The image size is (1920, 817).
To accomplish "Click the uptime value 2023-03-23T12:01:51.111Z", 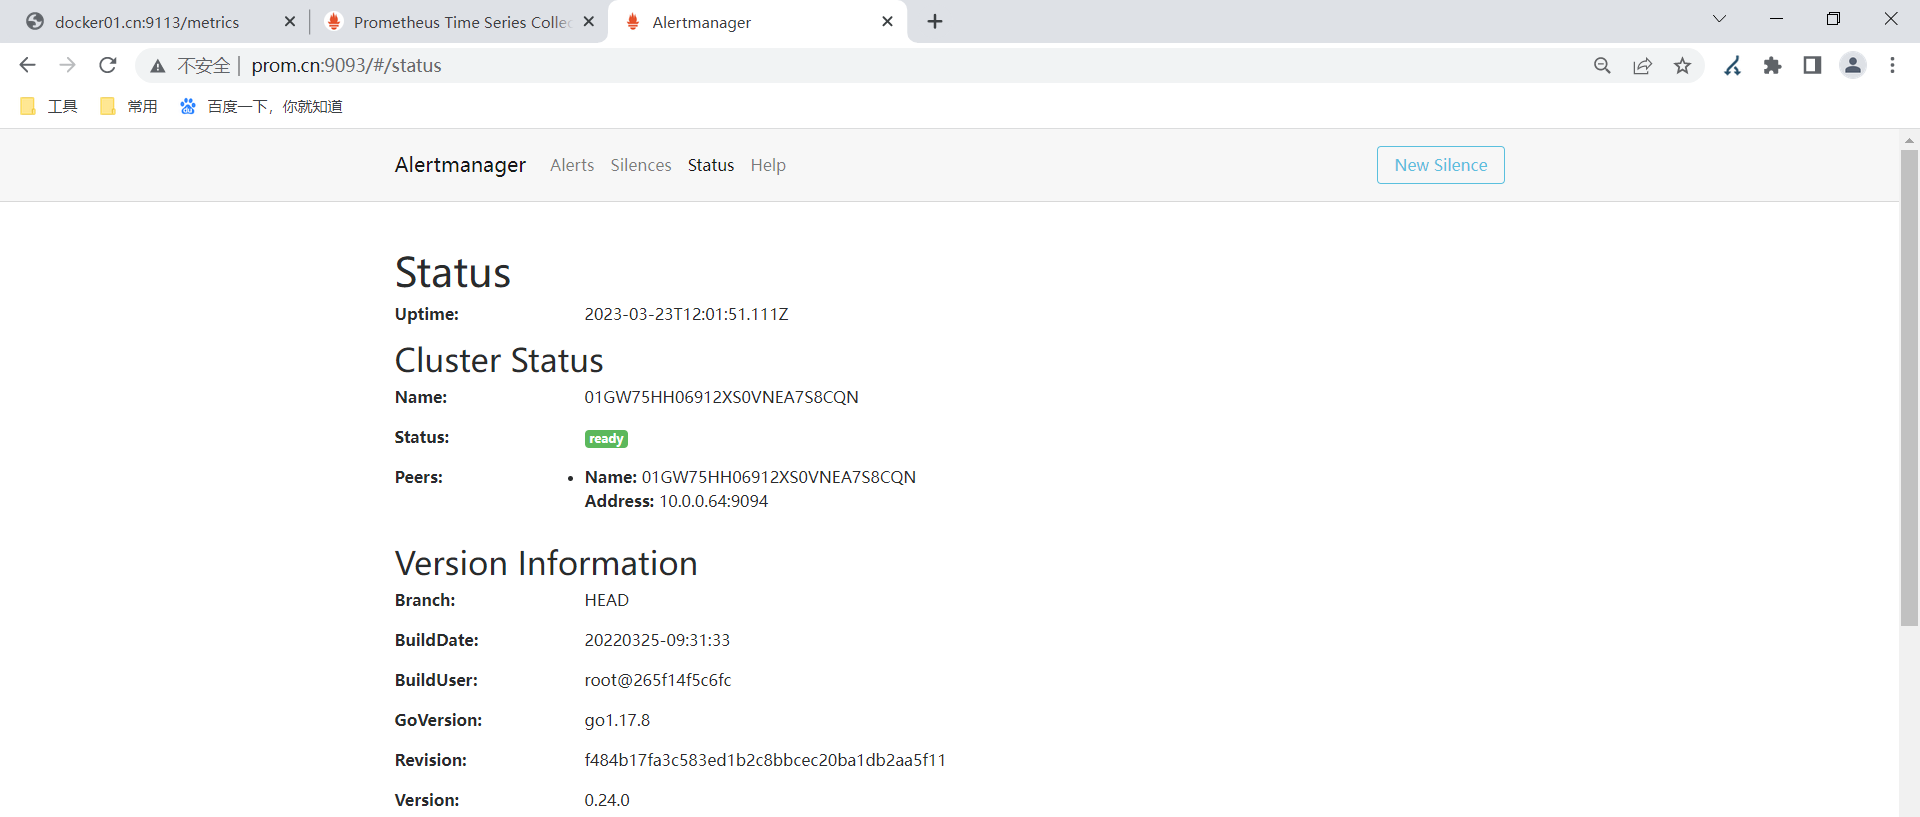I will [x=686, y=314].
